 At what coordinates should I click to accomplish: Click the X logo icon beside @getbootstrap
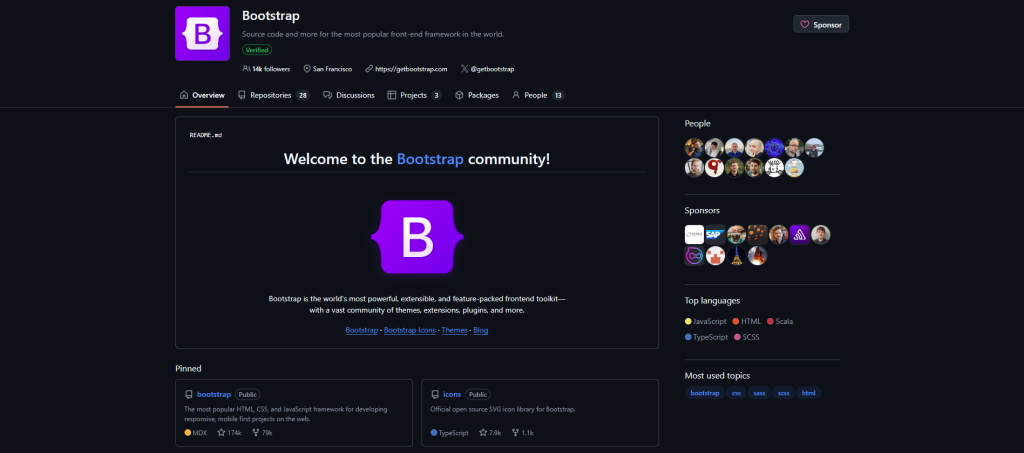click(x=464, y=69)
